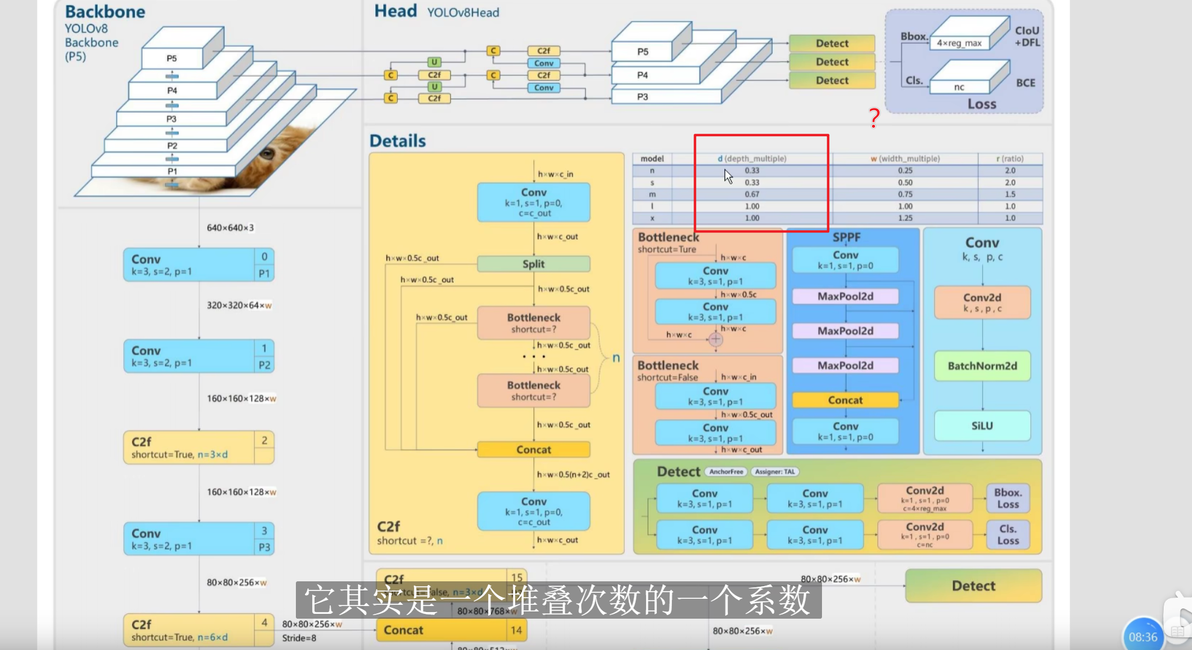This screenshot has width=1192, height=650.
Task: Click the model column header
Action: [x=652, y=159]
